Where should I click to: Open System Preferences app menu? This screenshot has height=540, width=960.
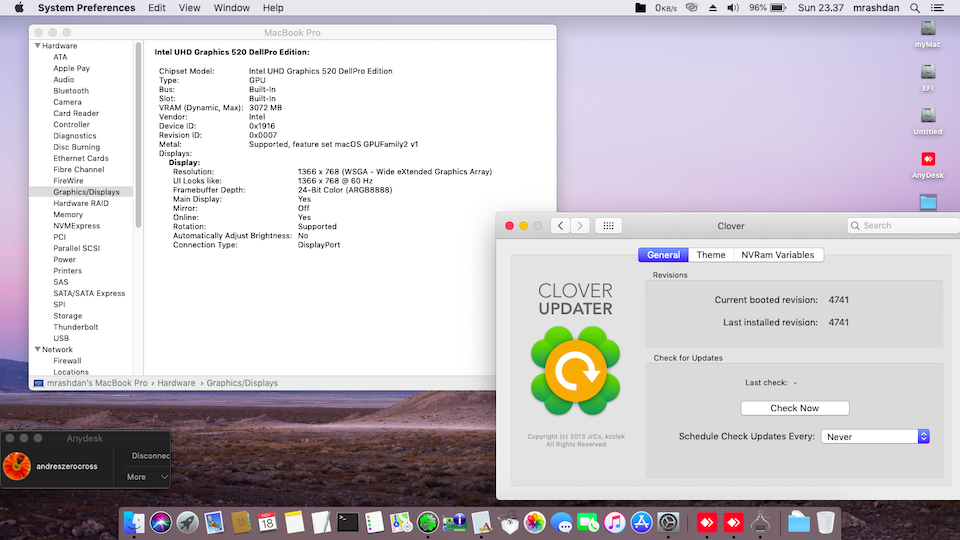86,8
